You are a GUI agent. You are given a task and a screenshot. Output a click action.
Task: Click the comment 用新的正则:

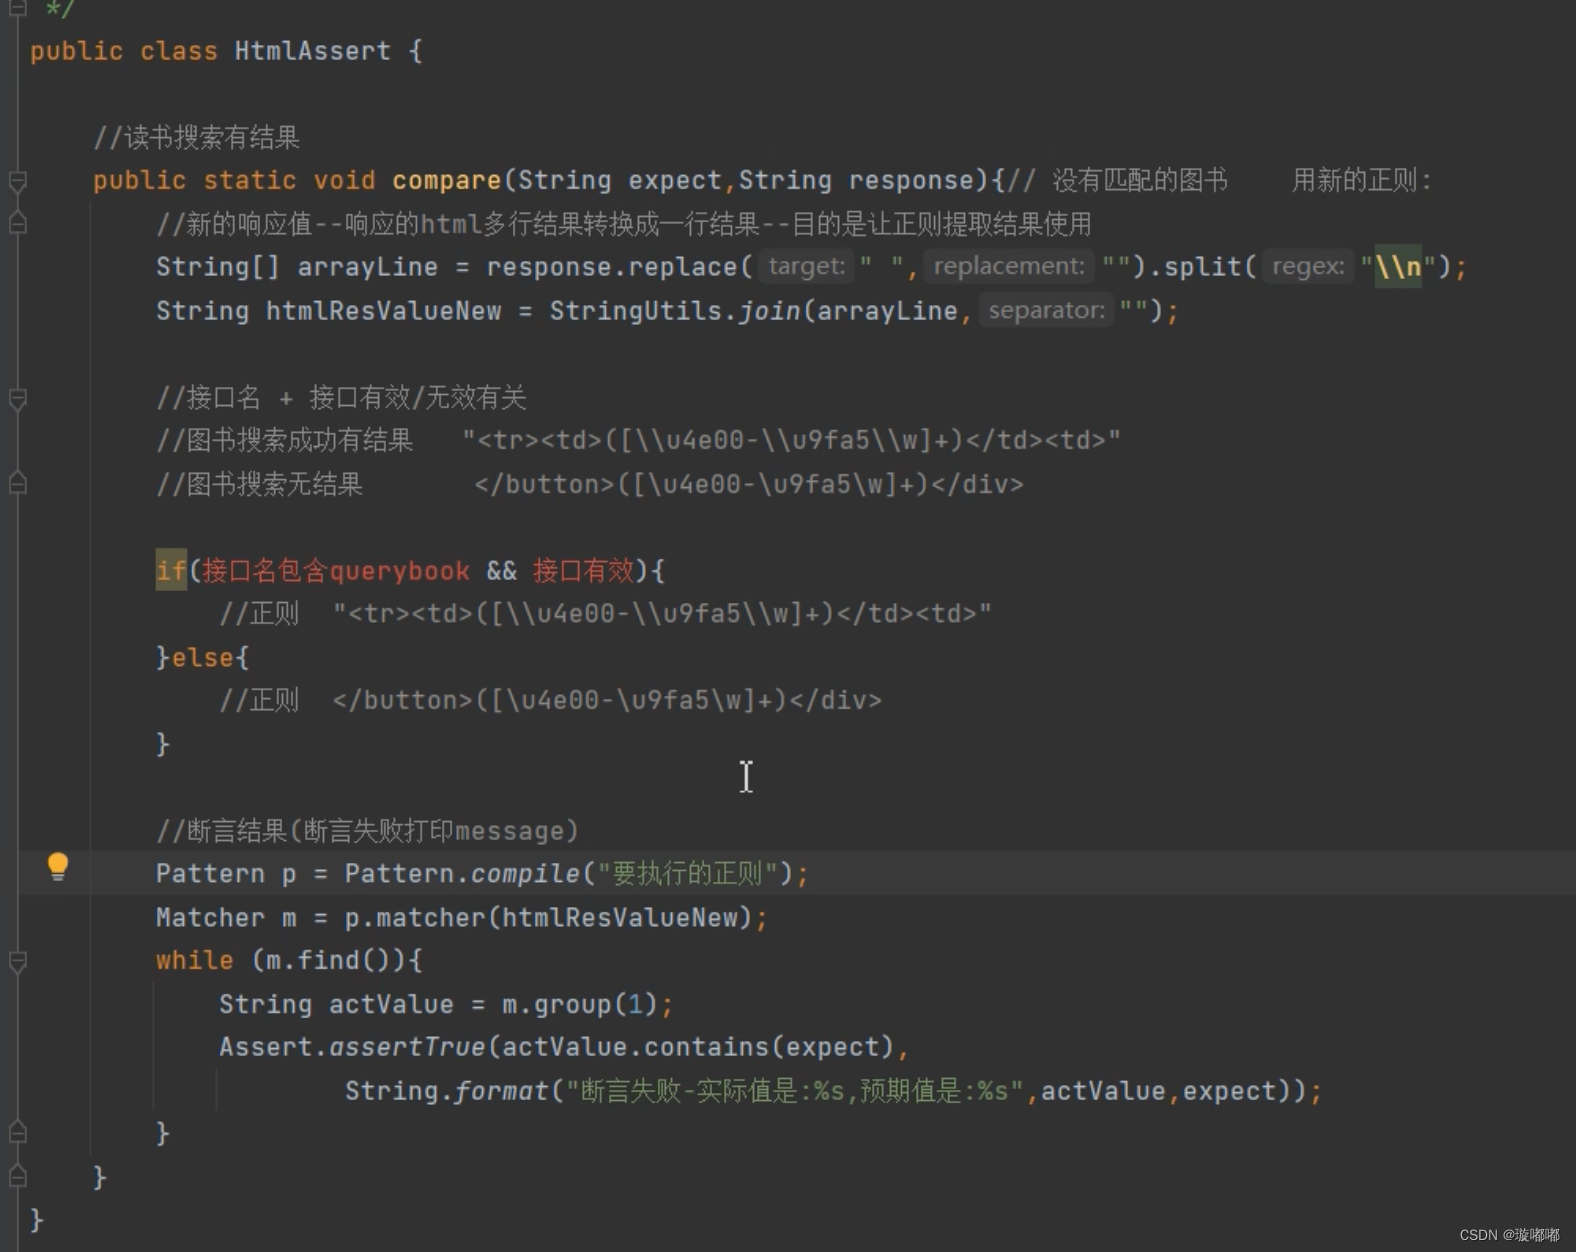[x=1362, y=181]
